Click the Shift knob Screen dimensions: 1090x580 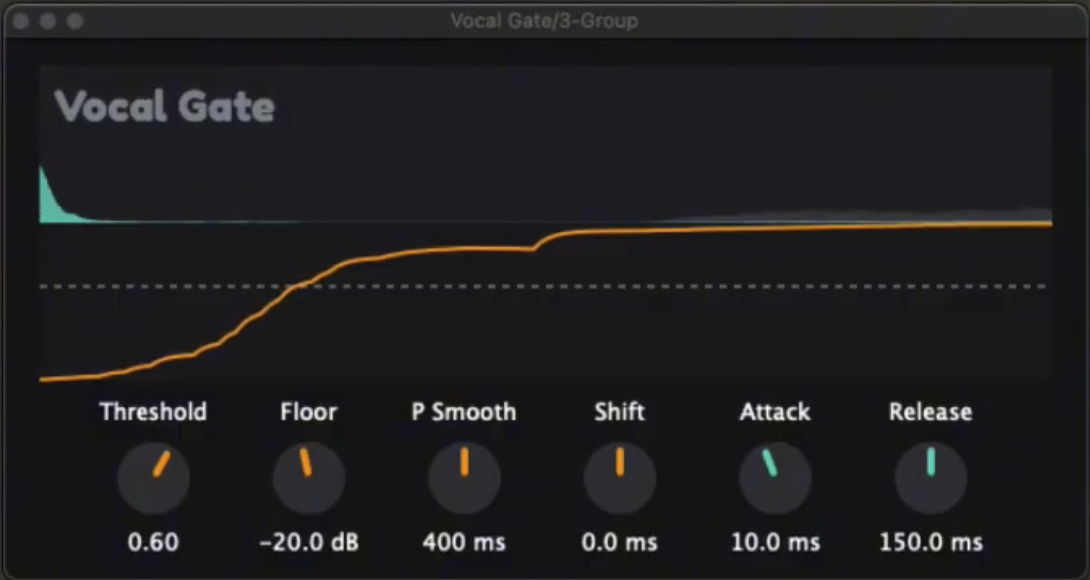coord(620,478)
